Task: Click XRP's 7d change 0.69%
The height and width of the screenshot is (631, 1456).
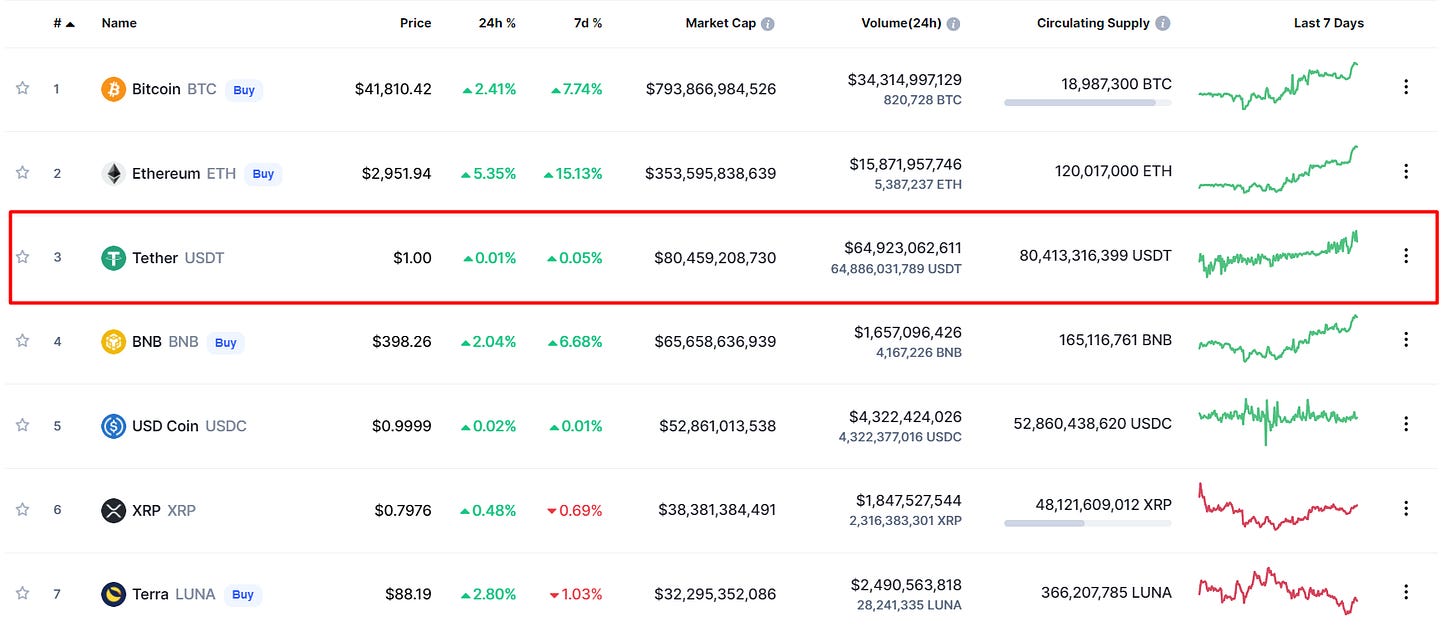Action: (575, 510)
